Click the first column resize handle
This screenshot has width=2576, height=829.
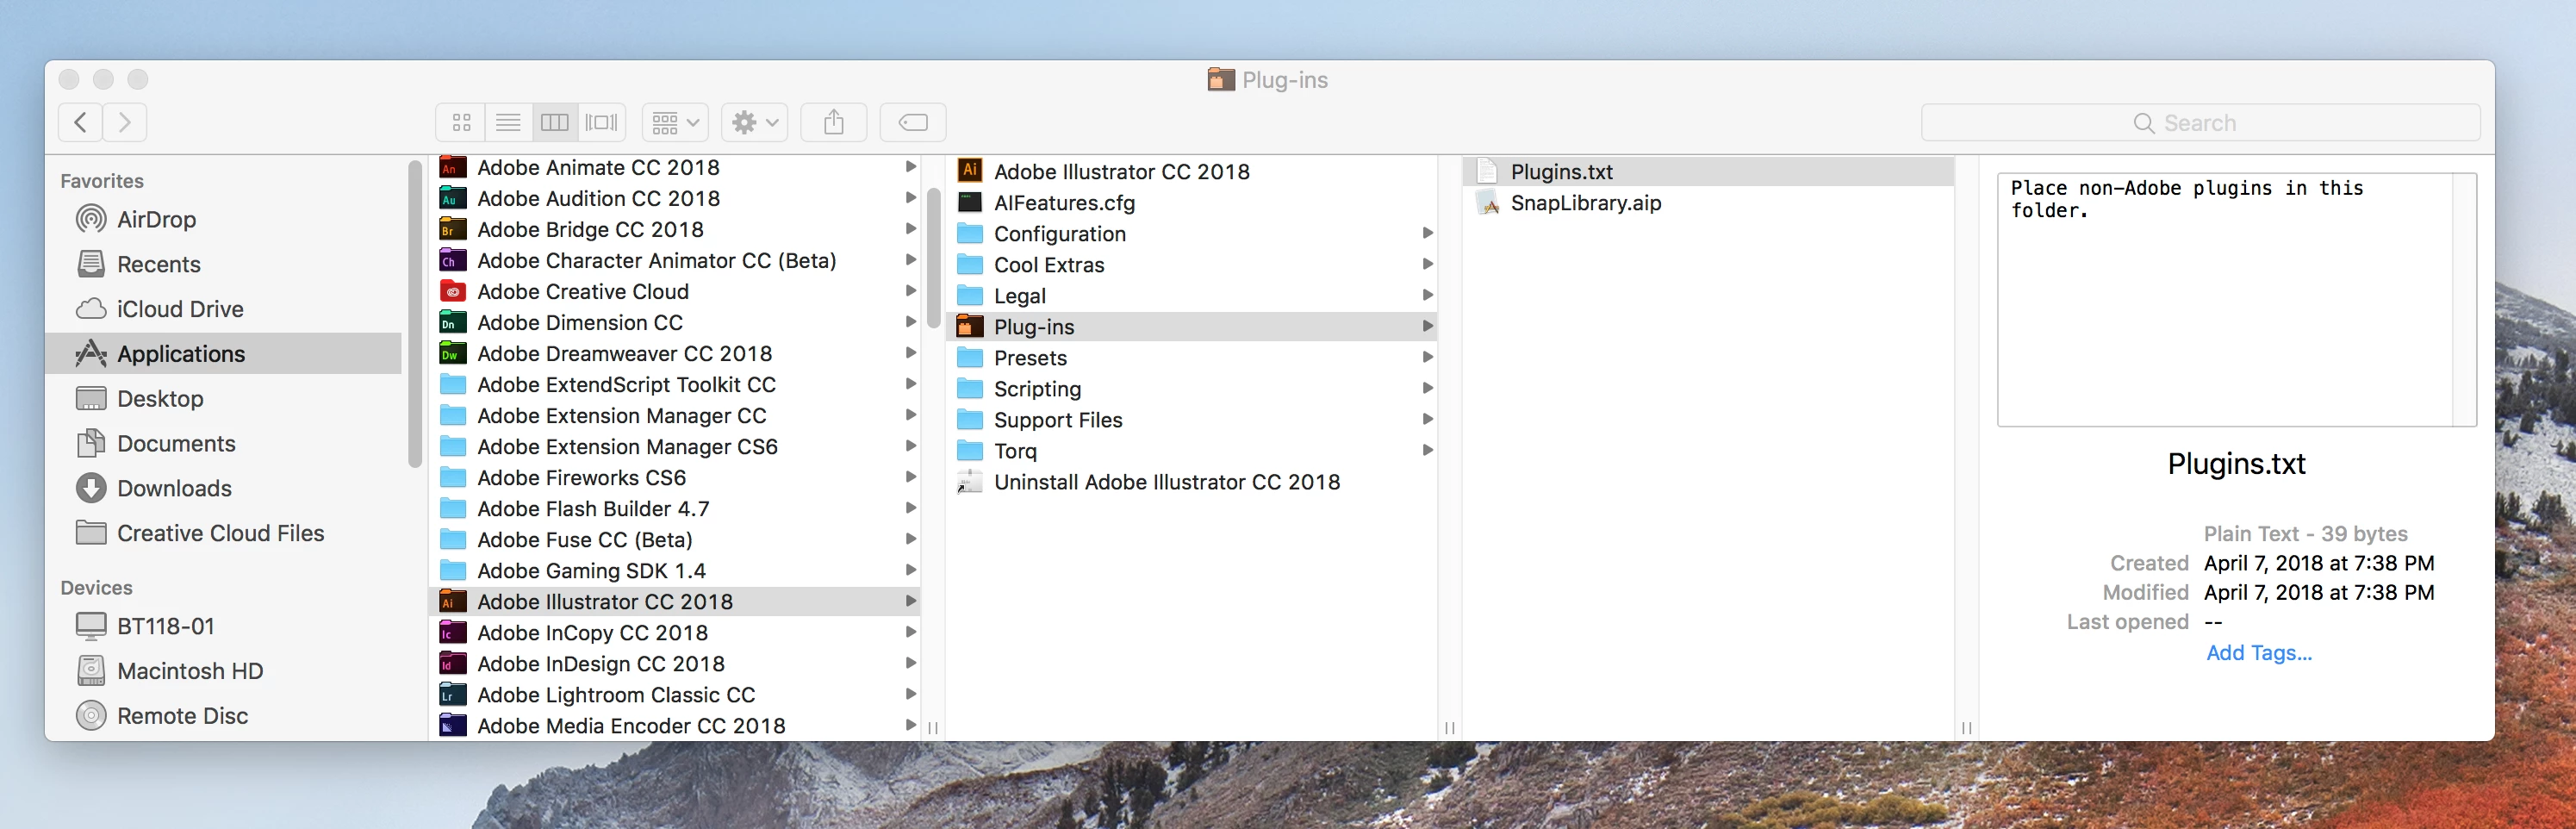click(933, 728)
